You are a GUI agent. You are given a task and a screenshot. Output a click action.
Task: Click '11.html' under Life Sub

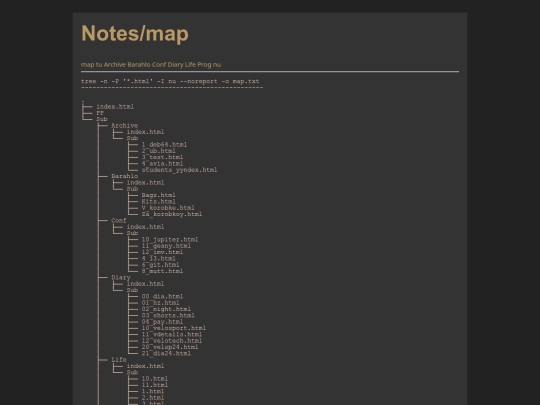coord(155,385)
